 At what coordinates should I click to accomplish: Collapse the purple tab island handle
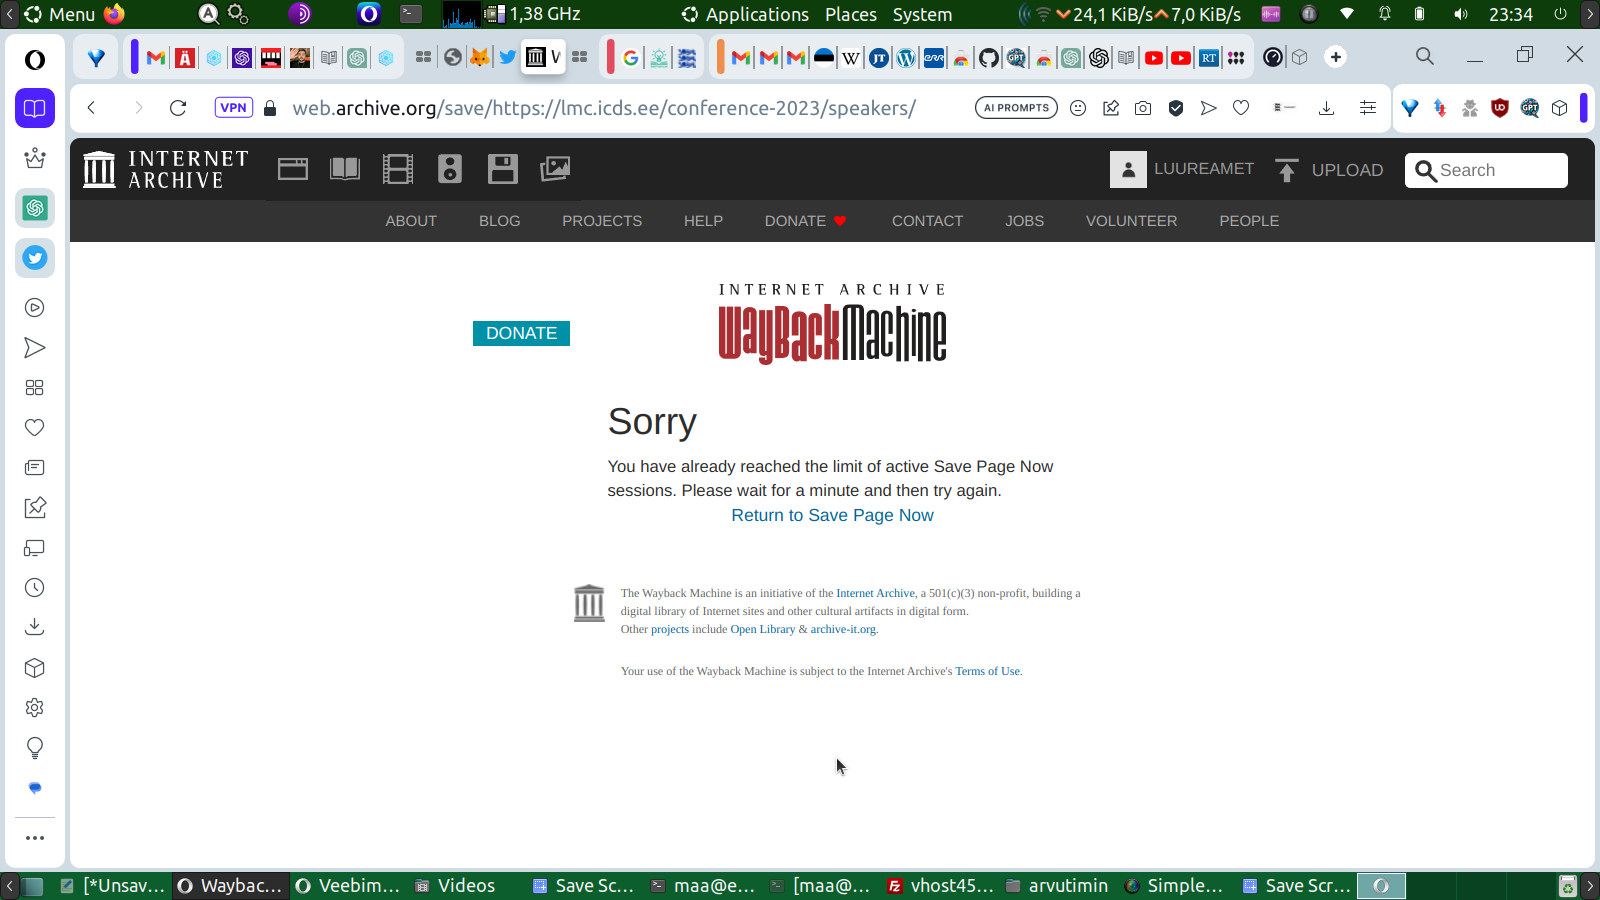pos(134,57)
